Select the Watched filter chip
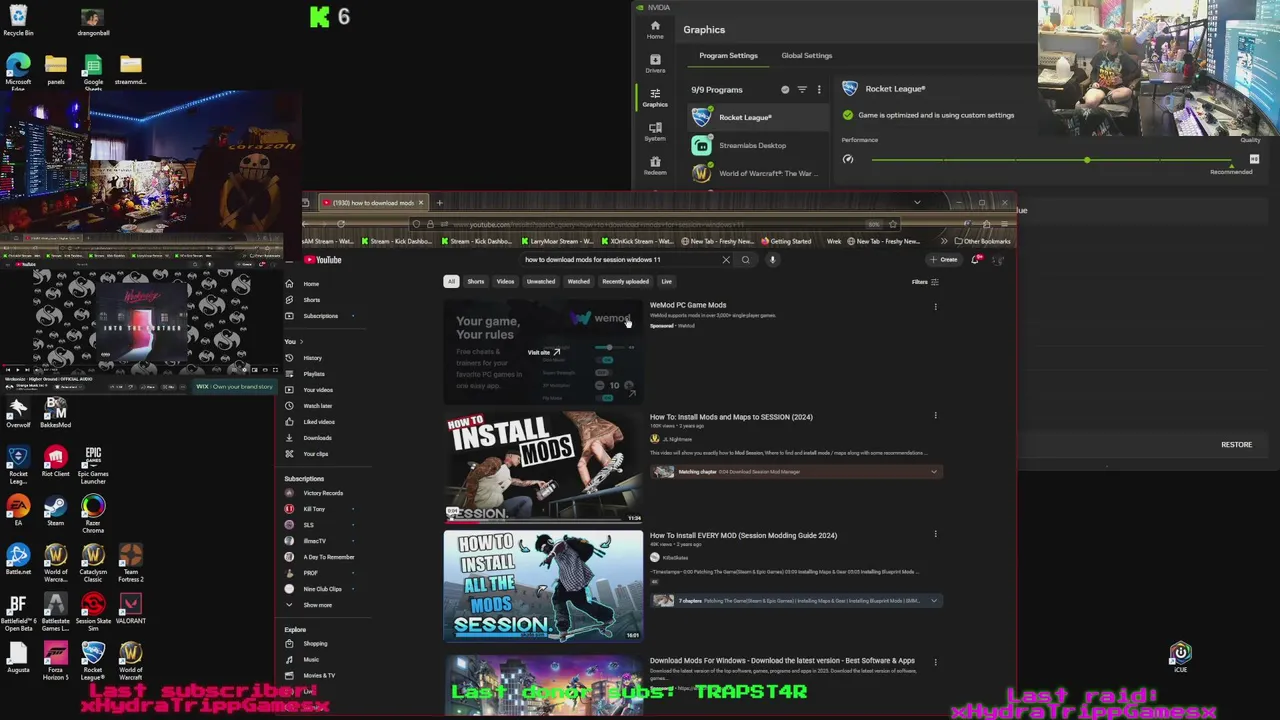 click(578, 282)
